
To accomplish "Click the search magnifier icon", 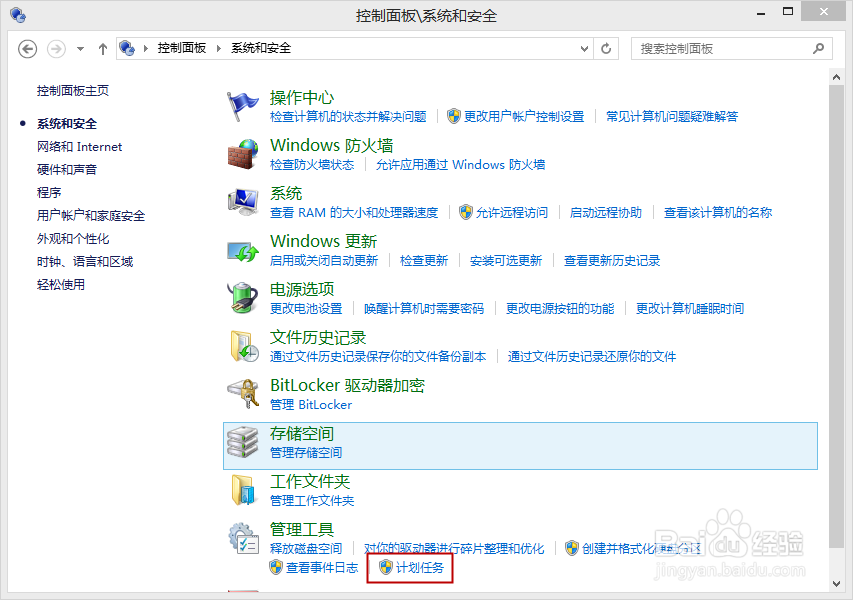I will pos(818,48).
